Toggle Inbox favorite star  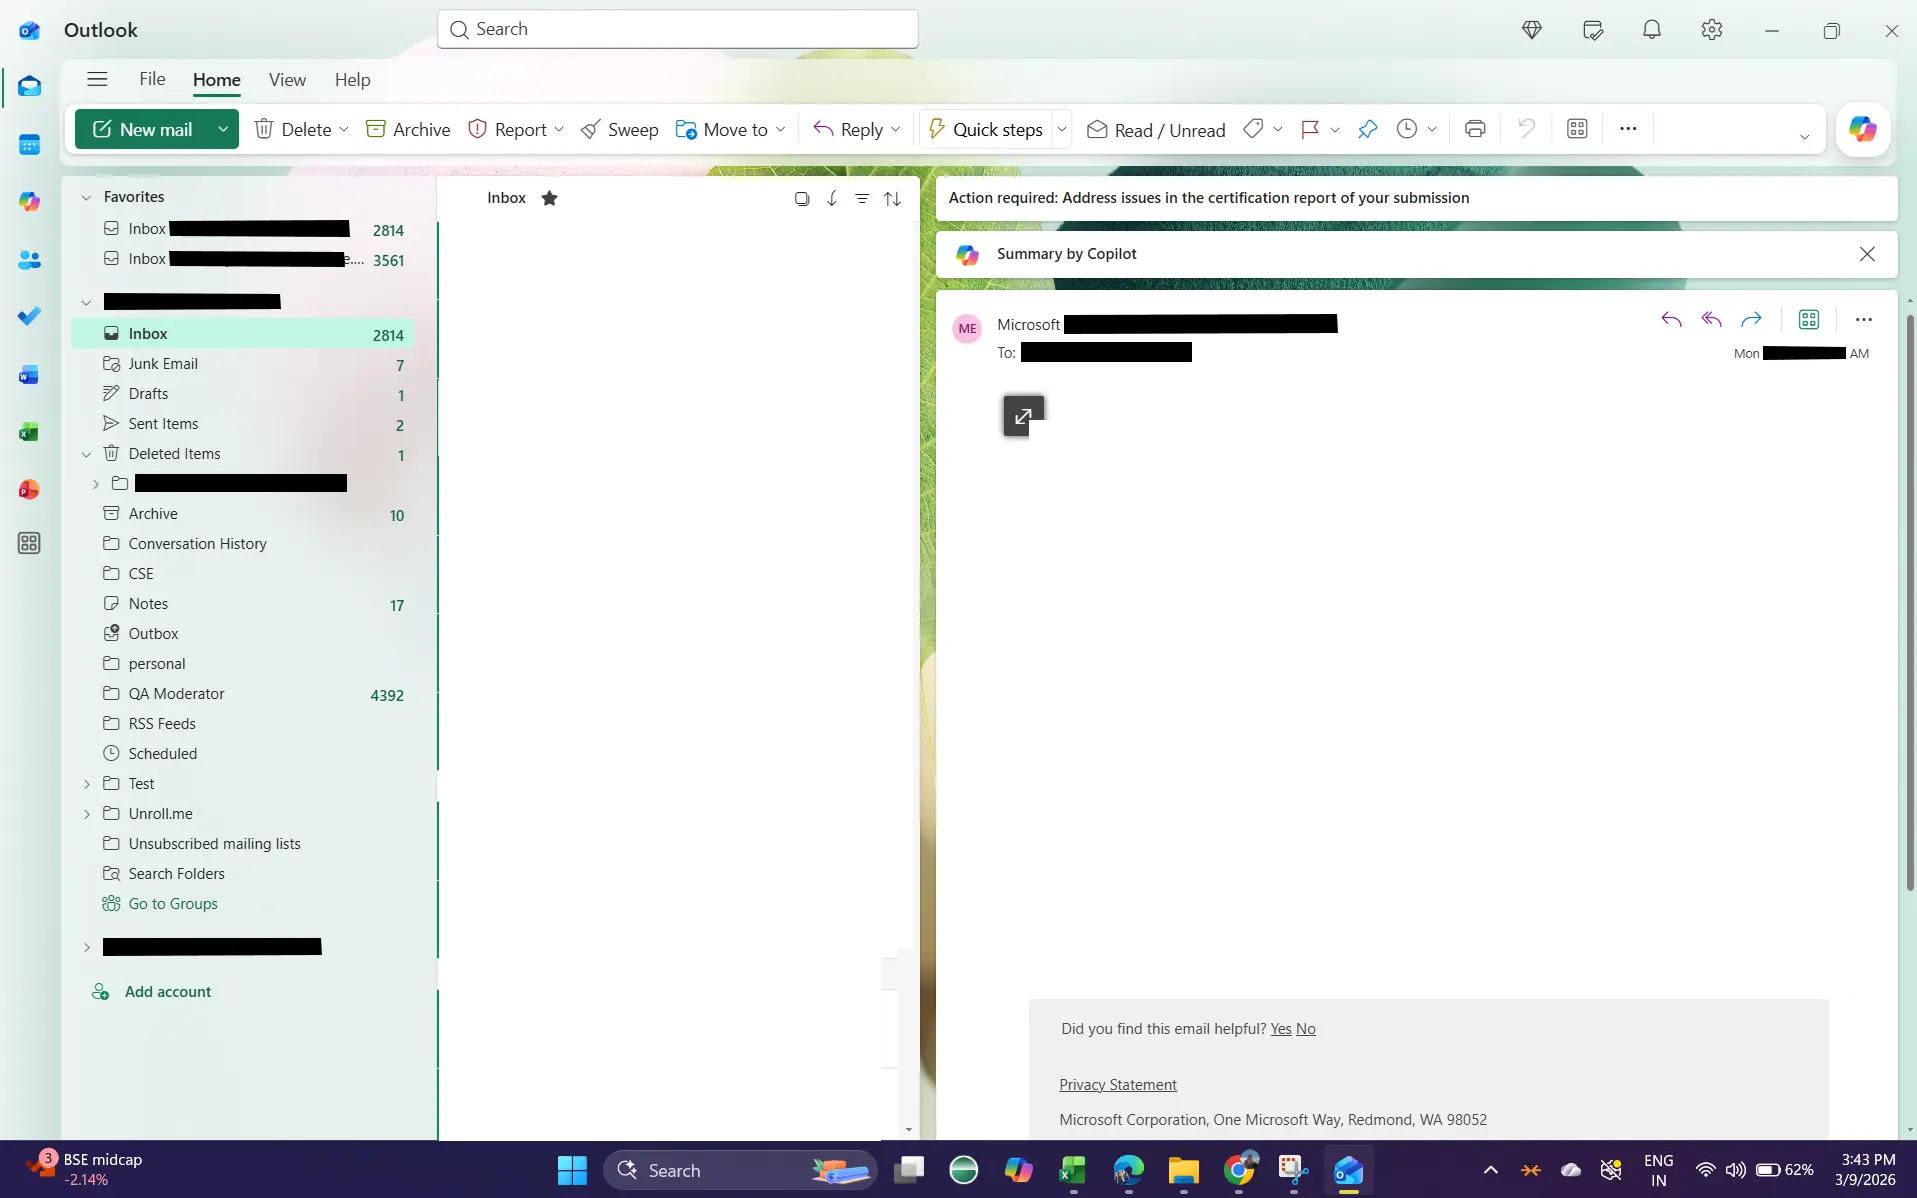pyautogui.click(x=549, y=198)
